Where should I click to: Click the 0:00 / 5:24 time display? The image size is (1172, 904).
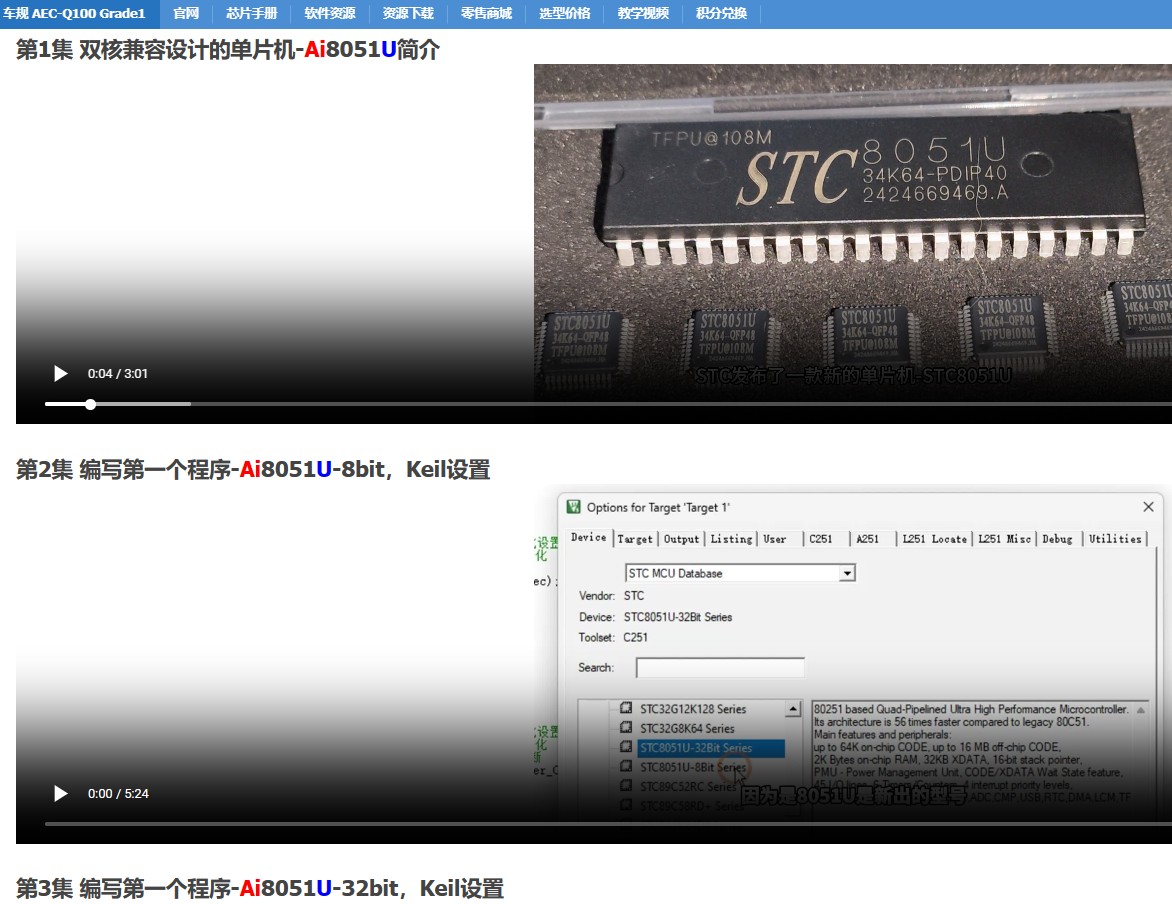[118, 793]
